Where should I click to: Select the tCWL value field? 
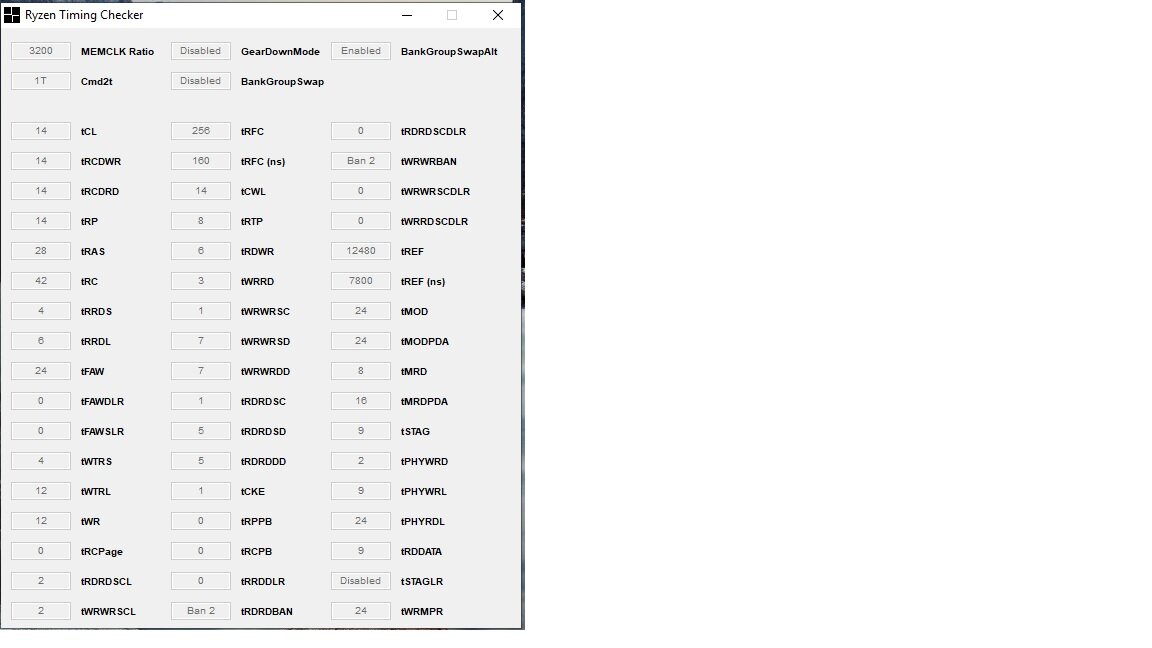point(201,191)
